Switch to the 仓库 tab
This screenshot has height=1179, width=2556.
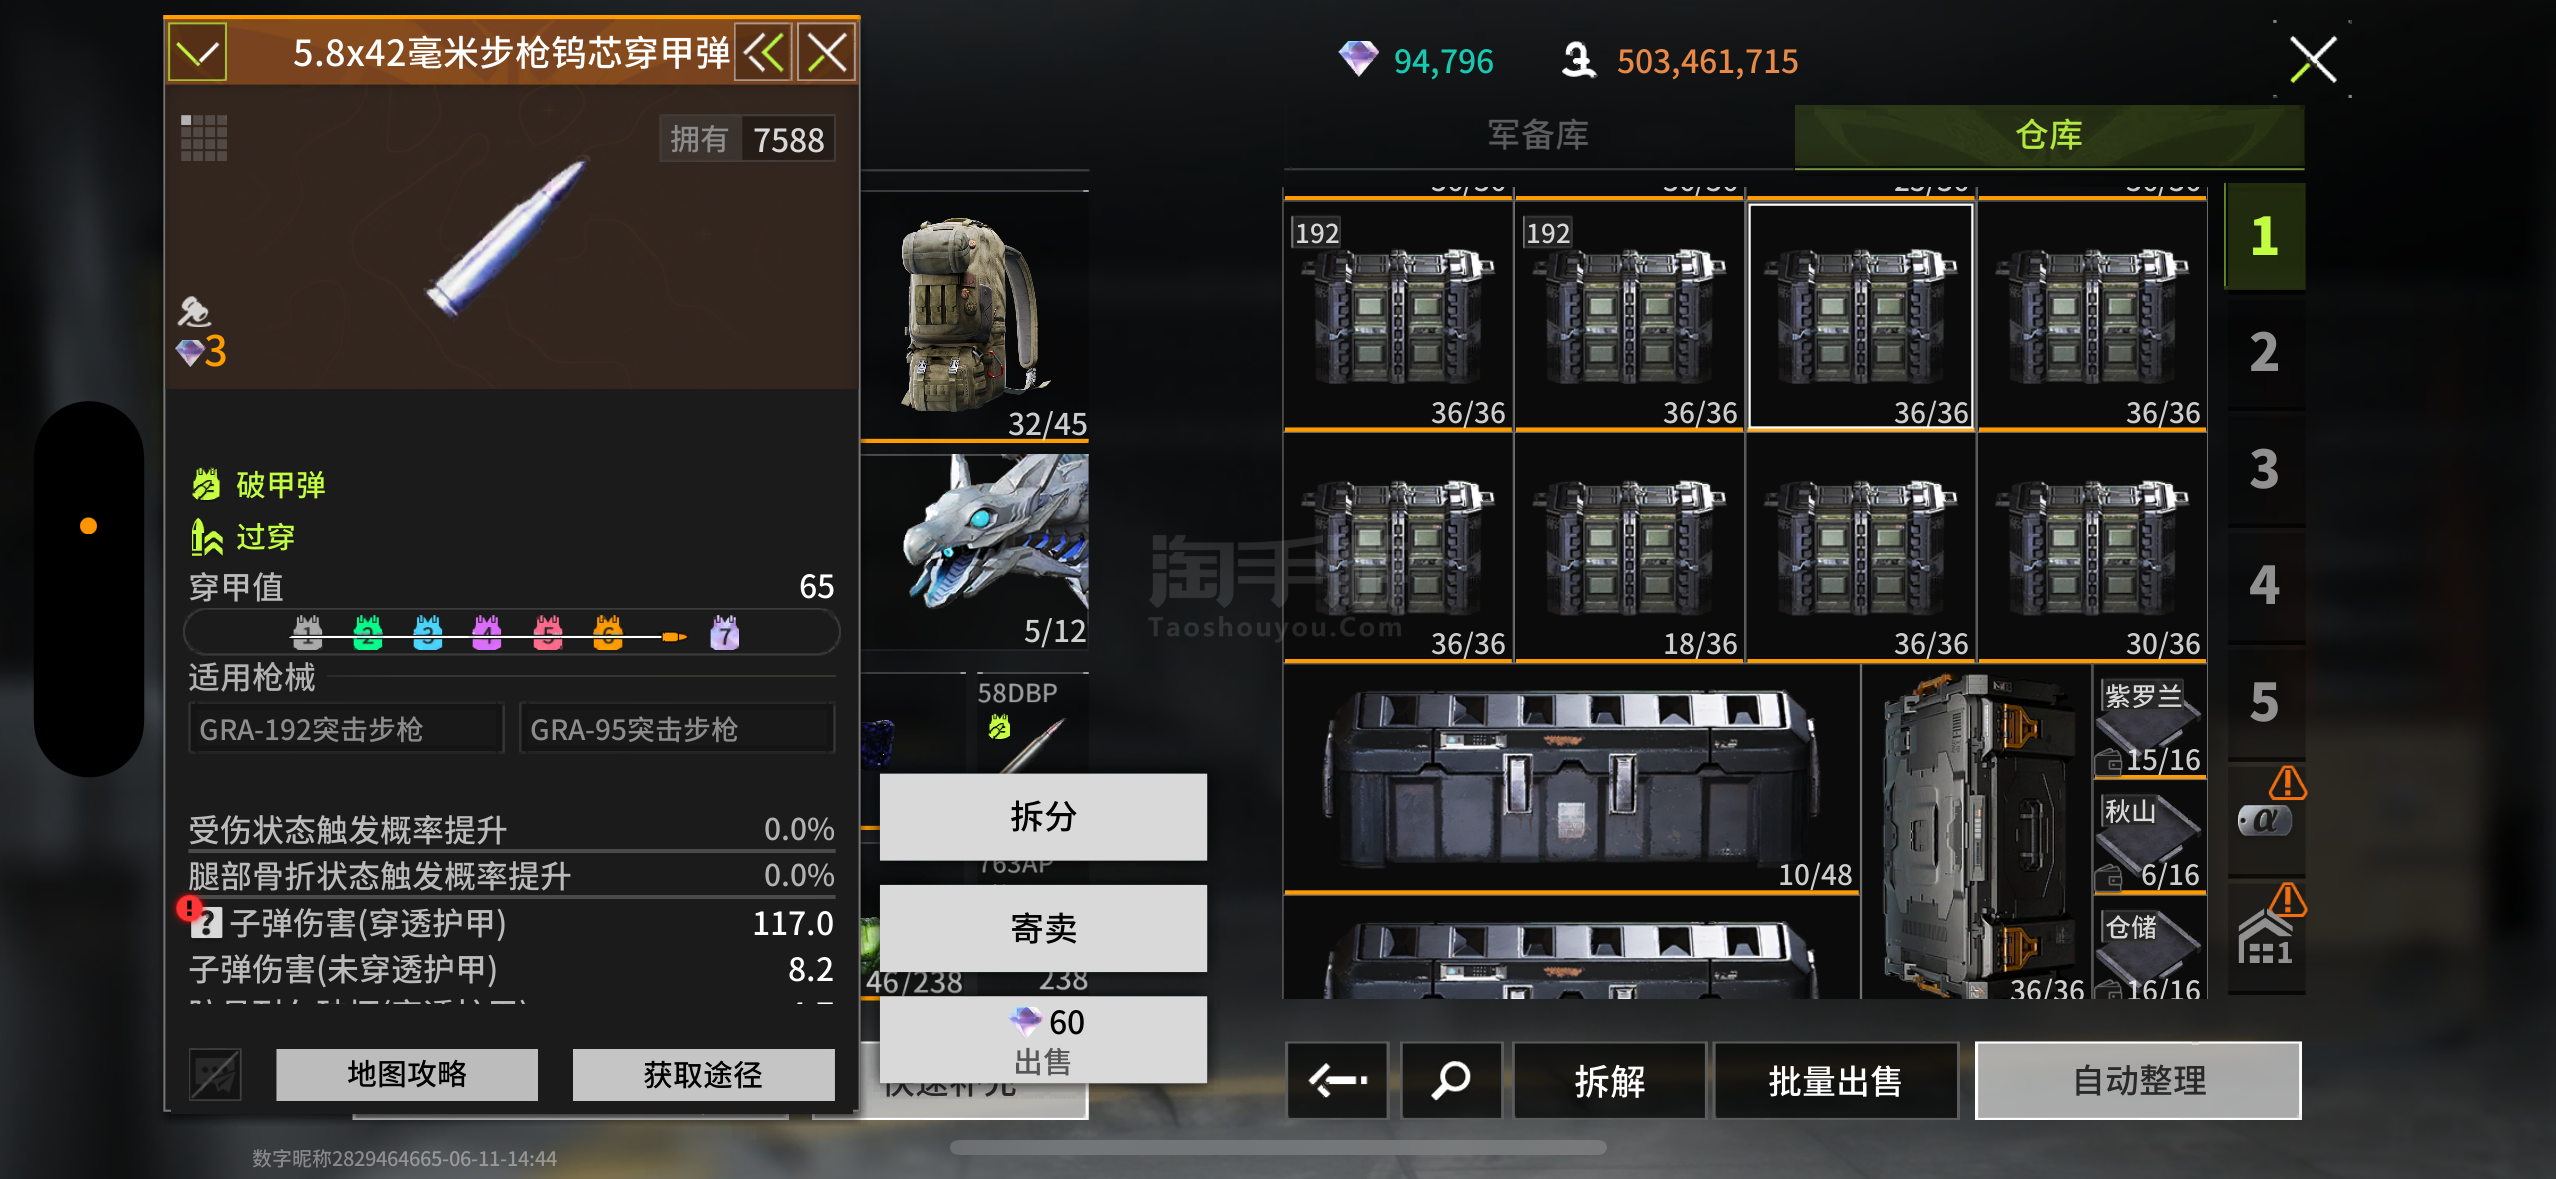click(x=2049, y=135)
